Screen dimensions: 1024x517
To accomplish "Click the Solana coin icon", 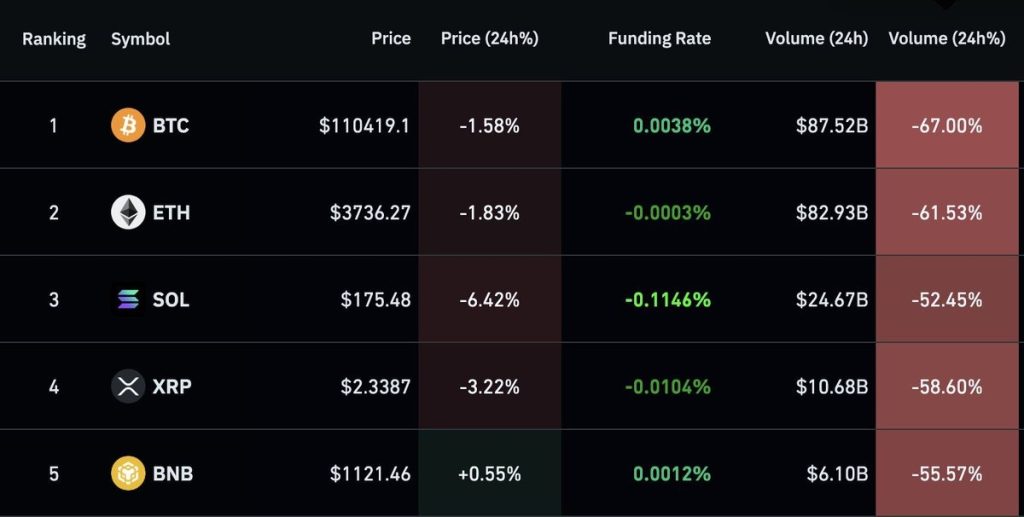I will [x=128, y=299].
